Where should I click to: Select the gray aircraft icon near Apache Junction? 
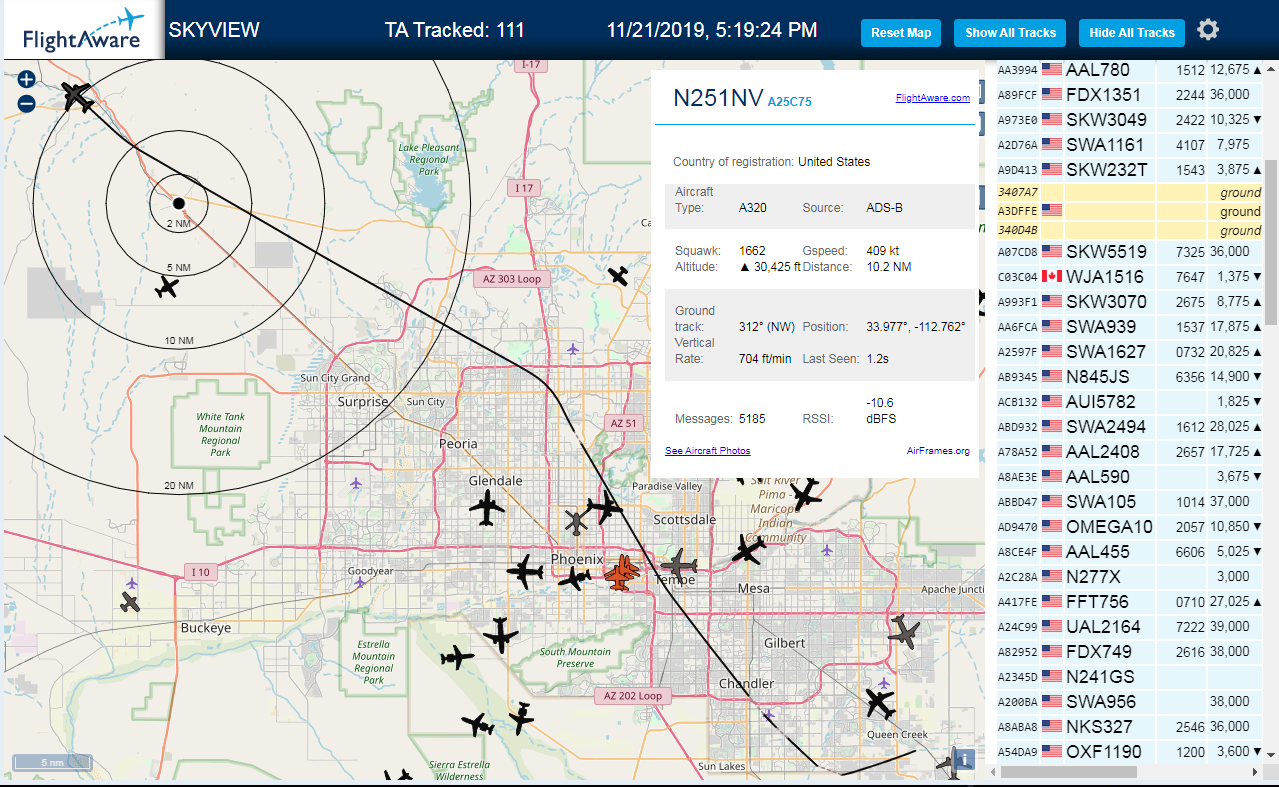coord(903,631)
